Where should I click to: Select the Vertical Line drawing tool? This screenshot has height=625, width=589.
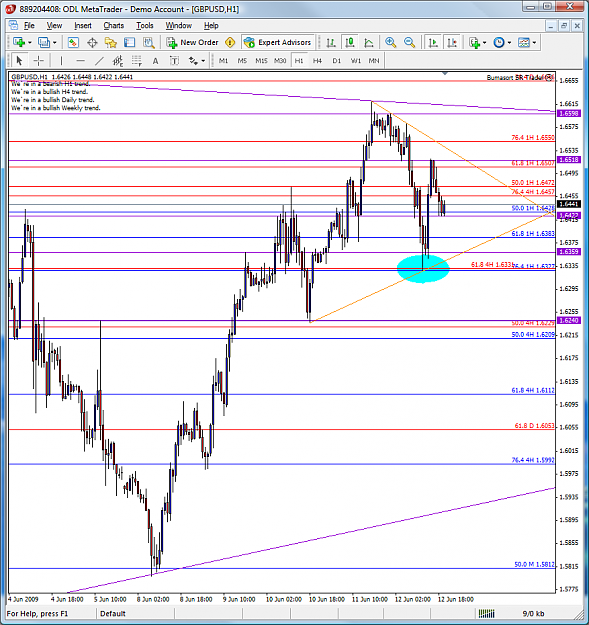pyautogui.click(x=61, y=61)
